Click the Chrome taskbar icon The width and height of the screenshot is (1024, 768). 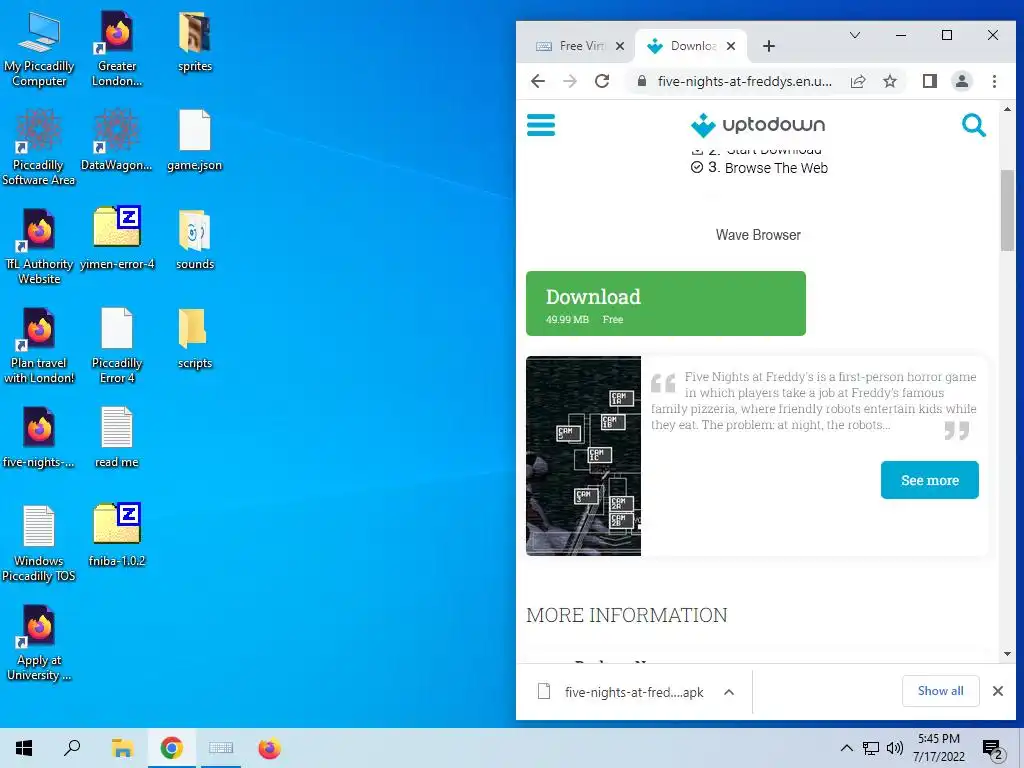click(x=171, y=748)
